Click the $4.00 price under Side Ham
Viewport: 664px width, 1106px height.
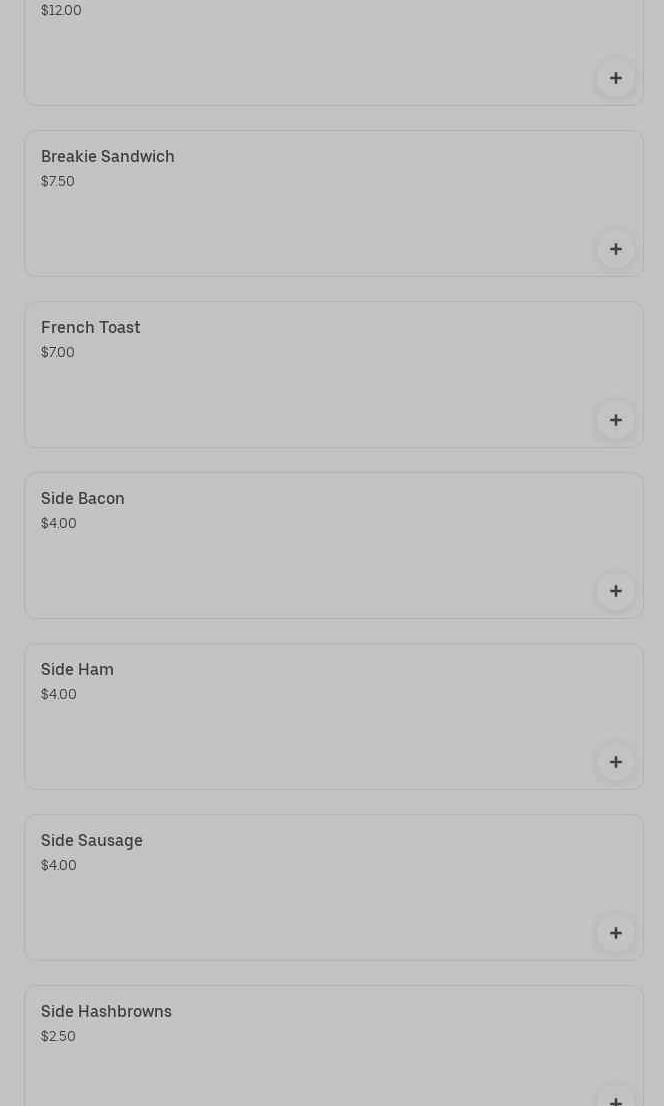click(x=59, y=695)
